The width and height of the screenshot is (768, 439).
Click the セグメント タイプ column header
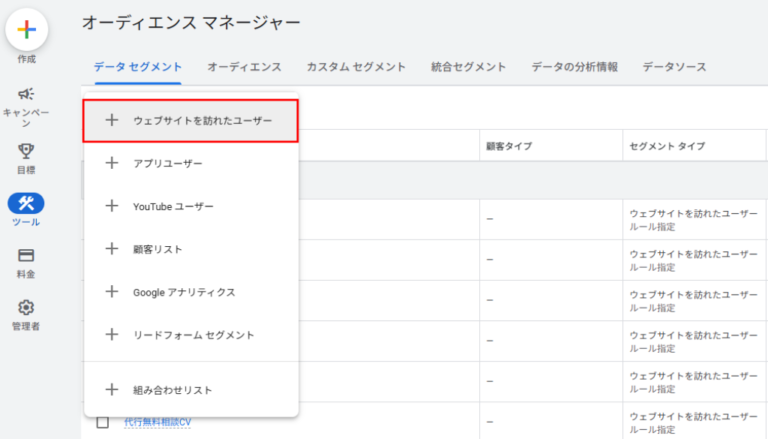[x=667, y=146]
